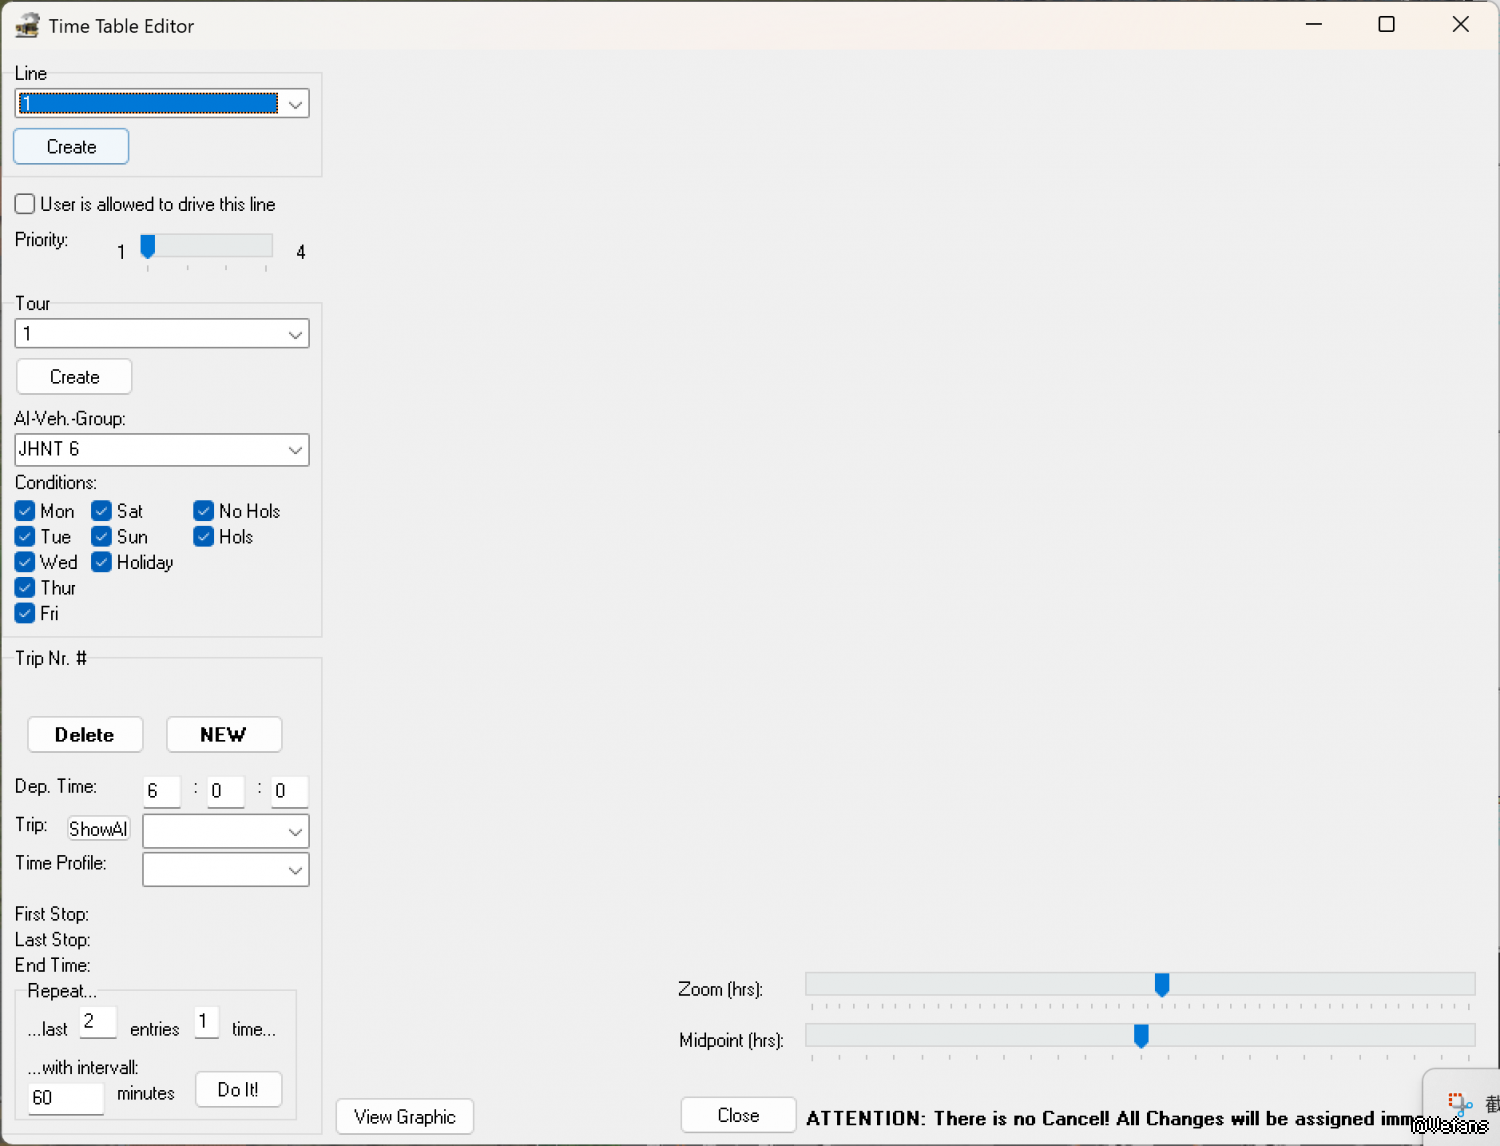
Task: Disable the Holiday condition
Action: pos(101,562)
